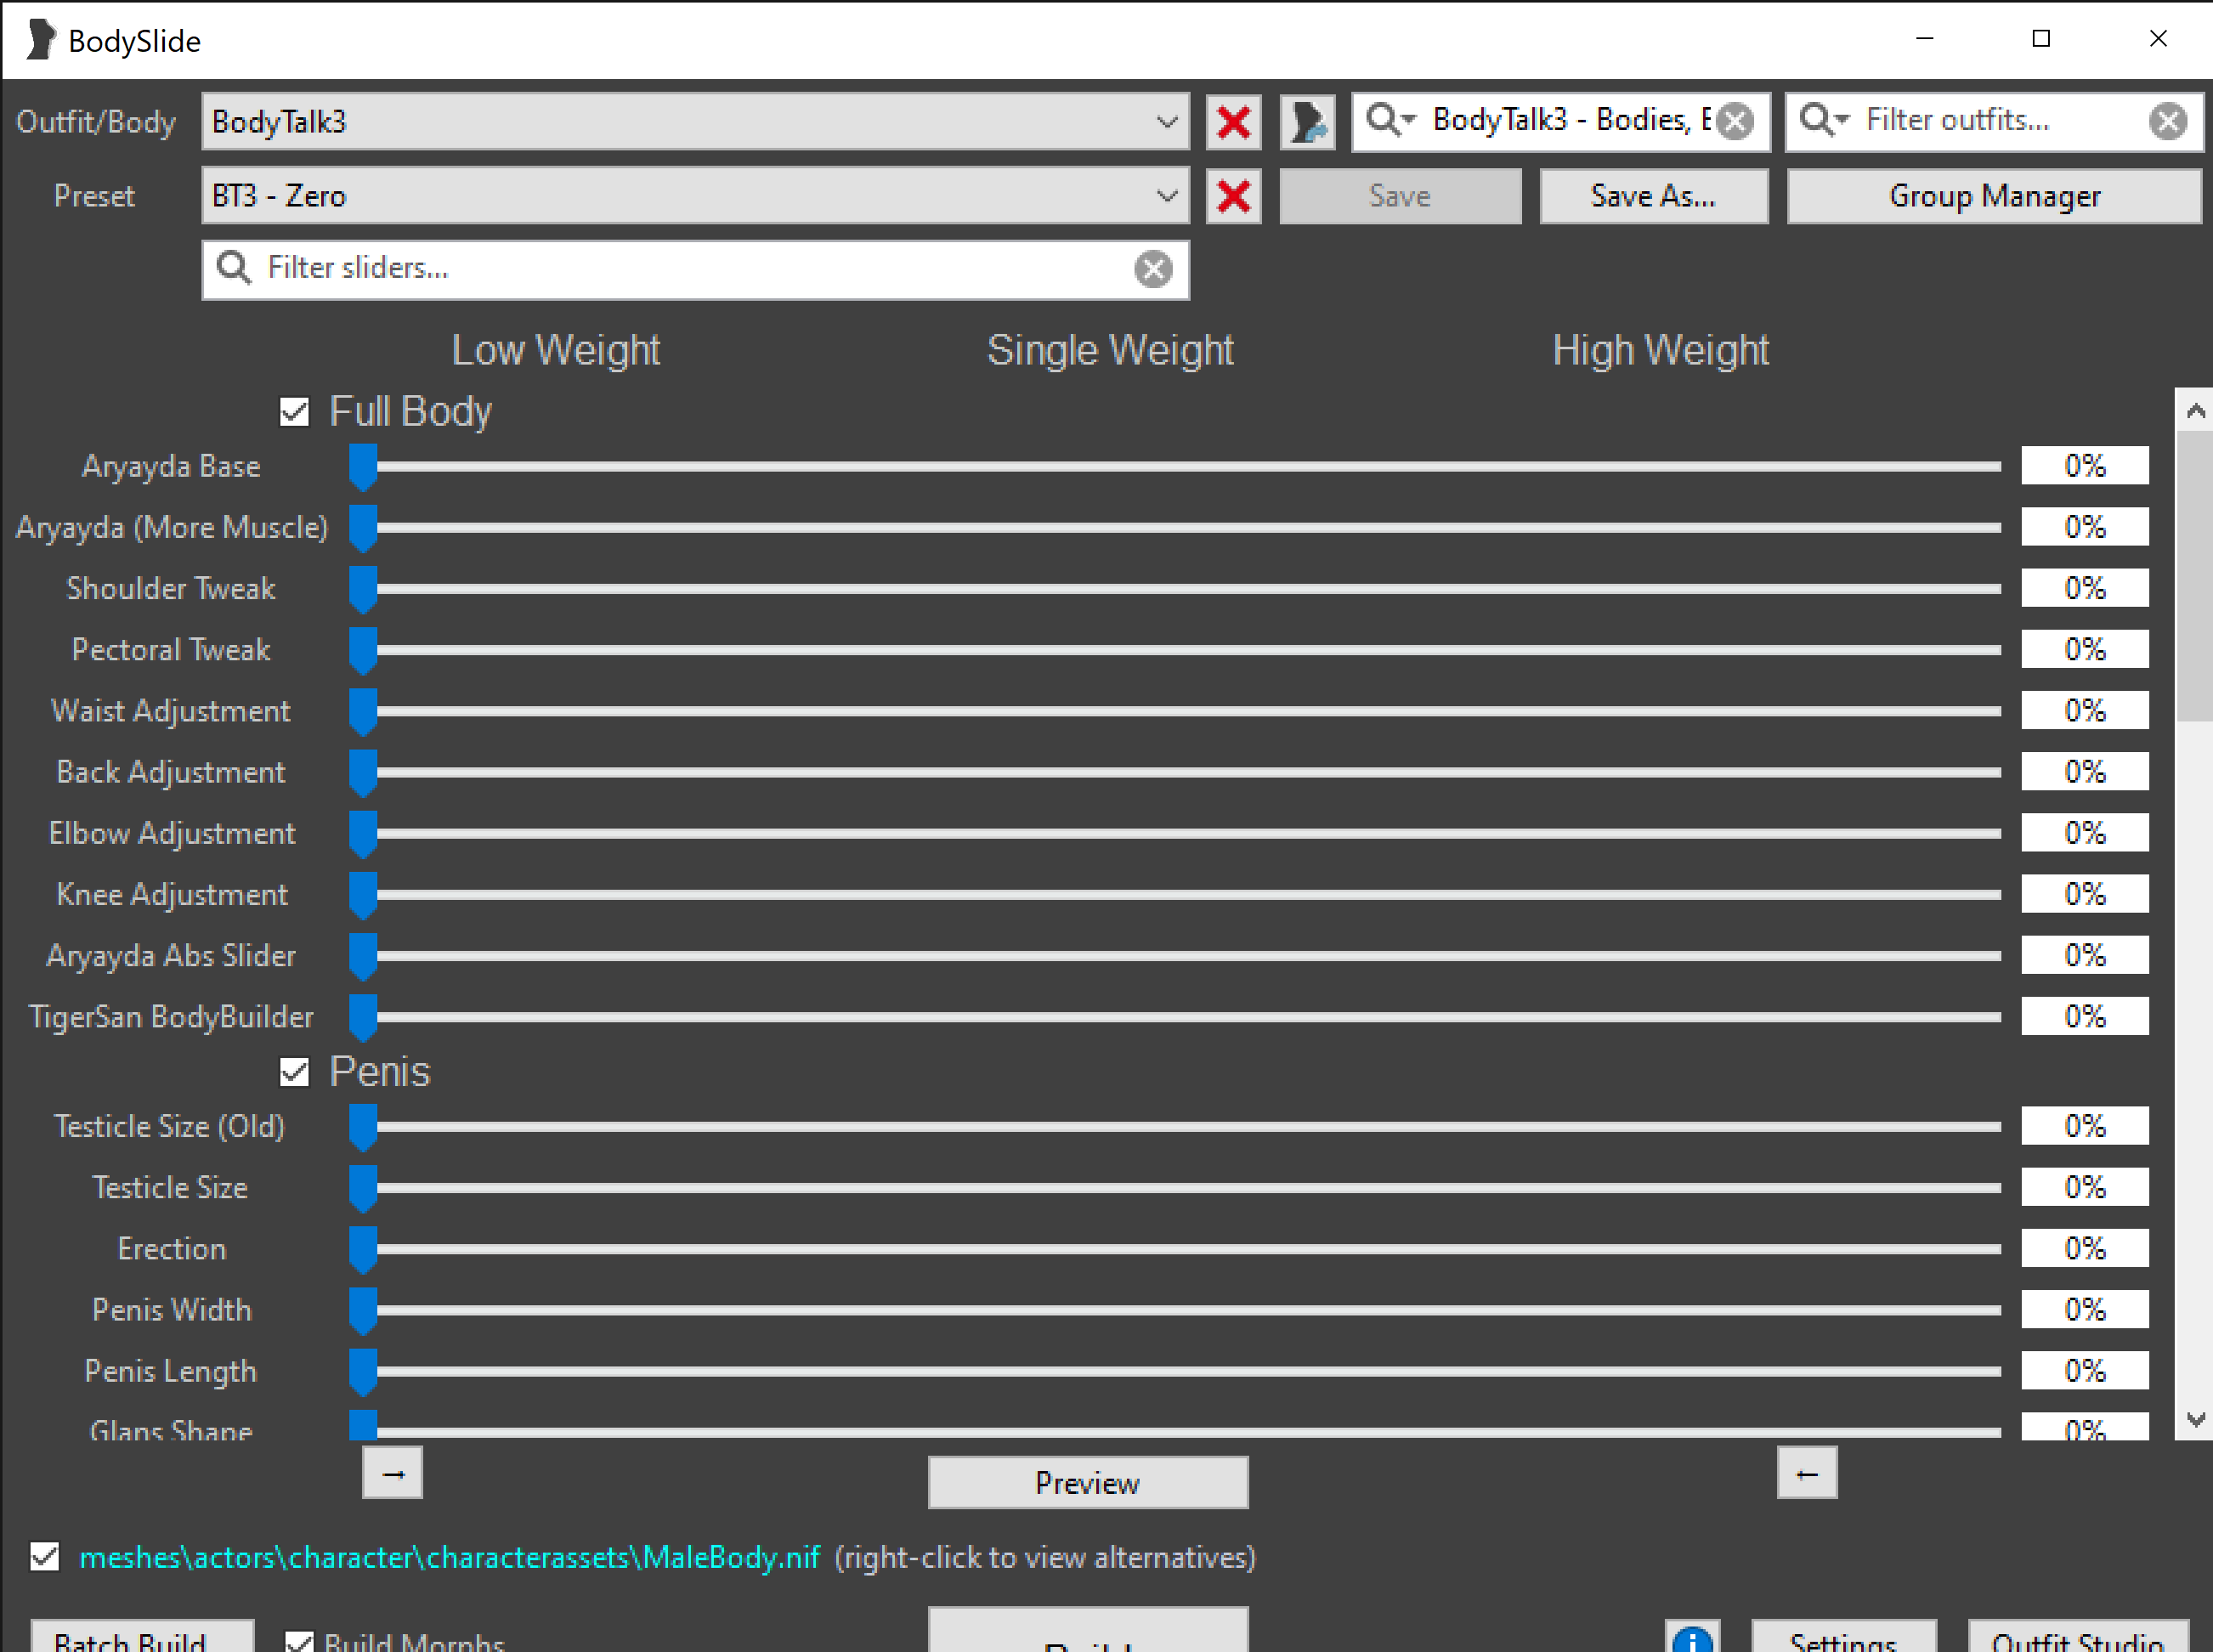Expand the Preset BT3 - Zero dropdown
Screen dimensions: 2213x1652
pos(1165,196)
